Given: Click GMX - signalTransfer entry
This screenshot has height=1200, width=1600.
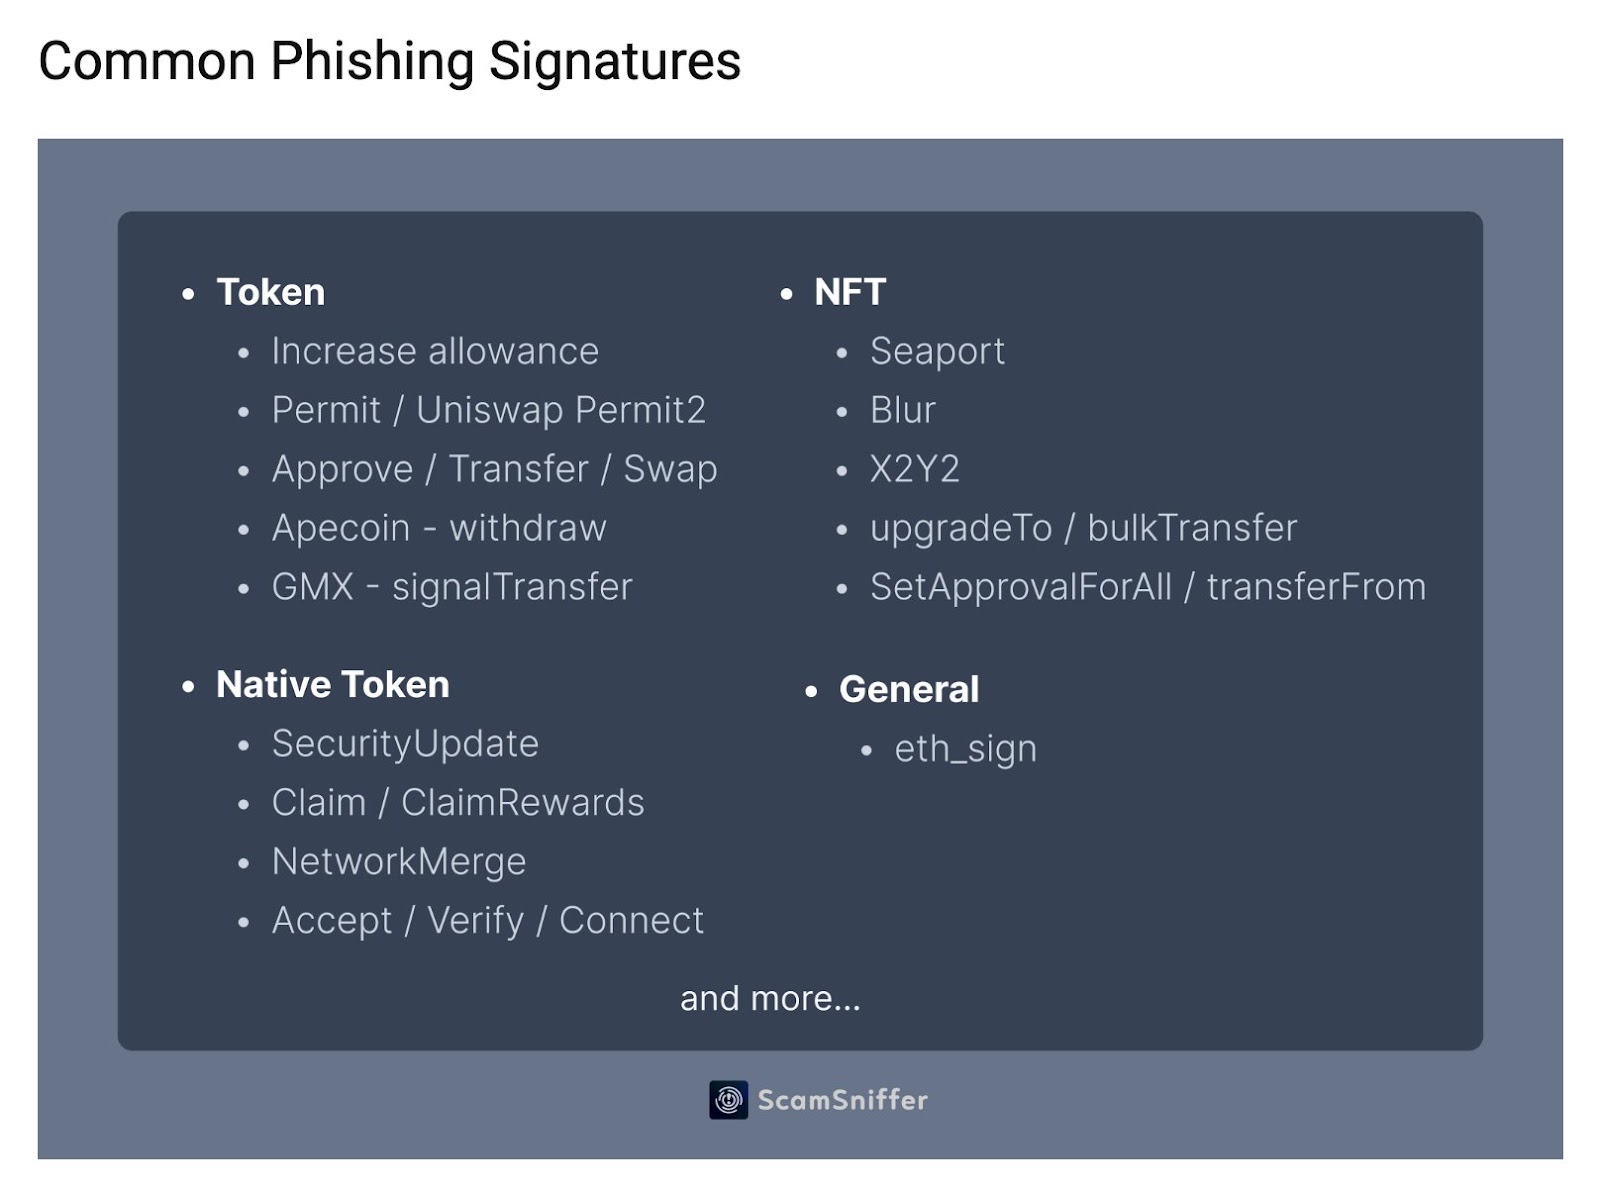Looking at the screenshot, I should point(452,587).
